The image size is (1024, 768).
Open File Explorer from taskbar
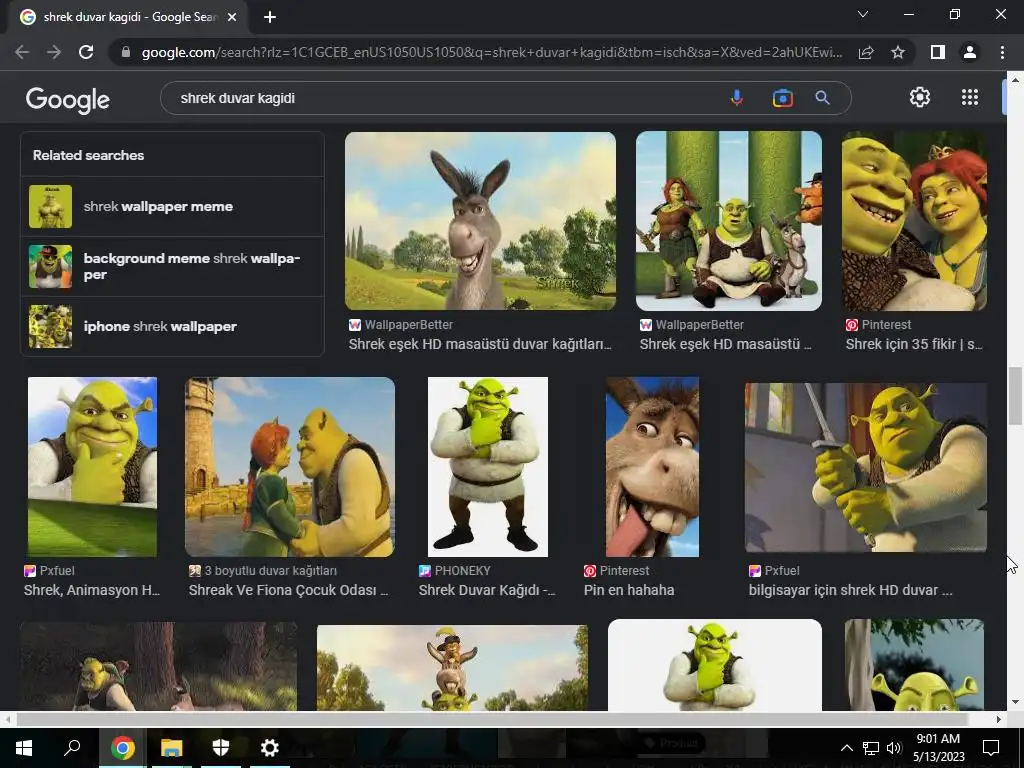pyautogui.click(x=172, y=747)
